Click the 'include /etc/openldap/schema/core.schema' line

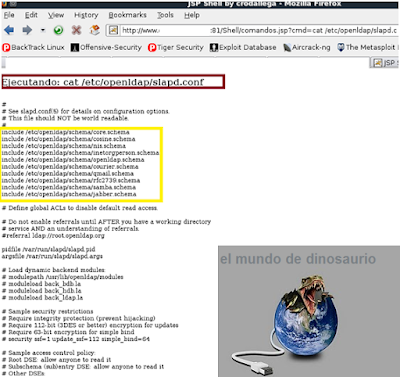65,132
